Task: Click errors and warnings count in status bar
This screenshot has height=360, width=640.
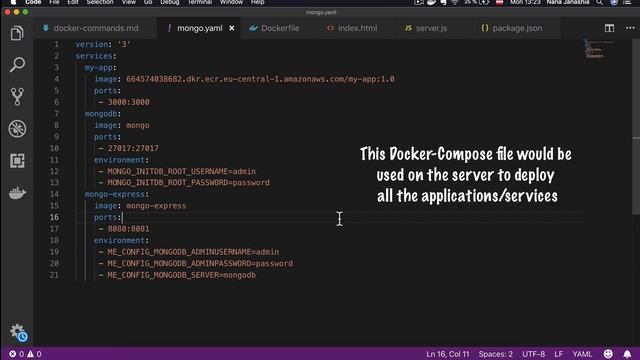Action: (25, 354)
